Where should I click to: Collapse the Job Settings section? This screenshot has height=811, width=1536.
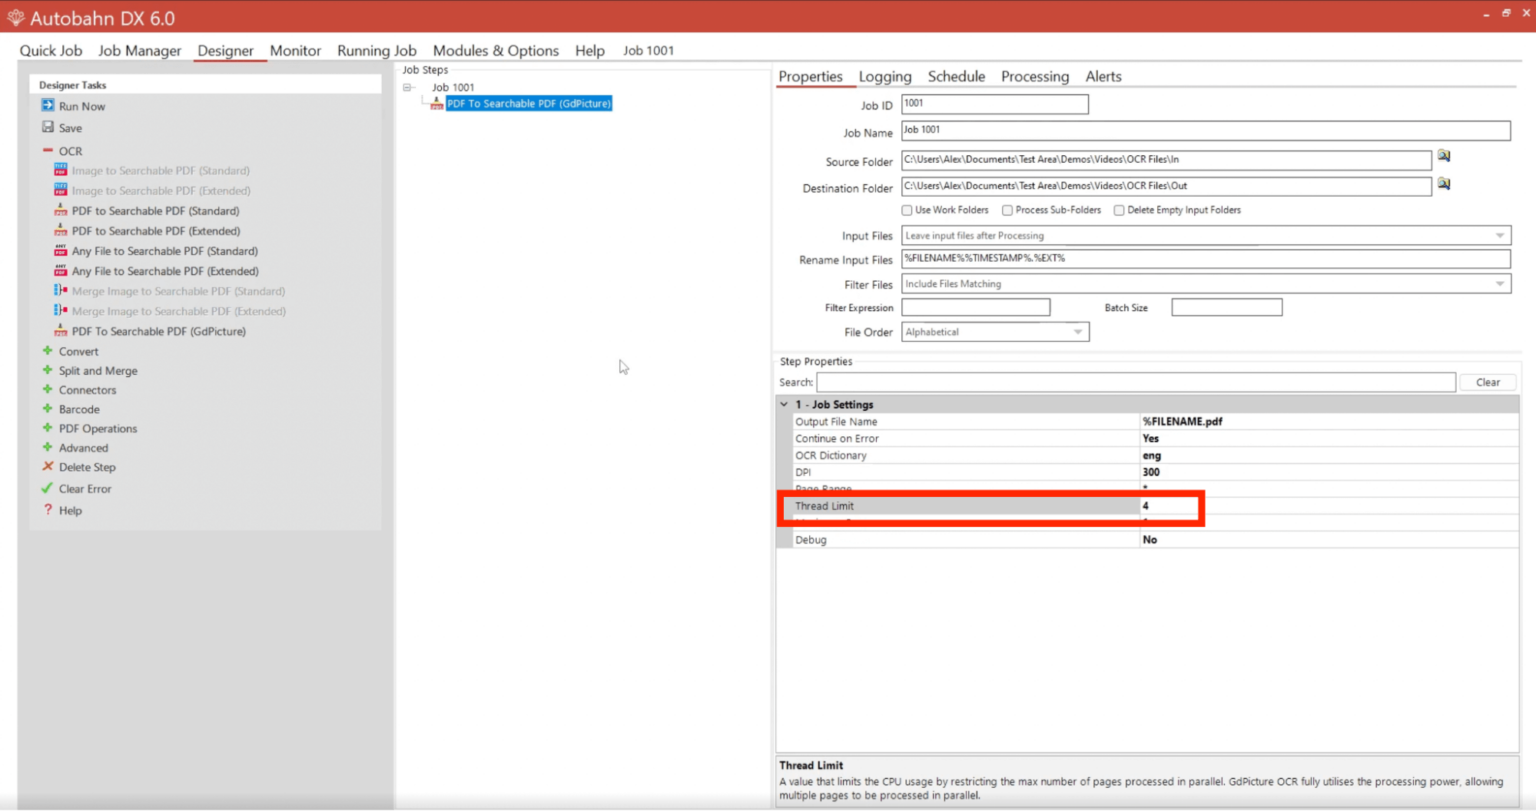pos(786,404)
